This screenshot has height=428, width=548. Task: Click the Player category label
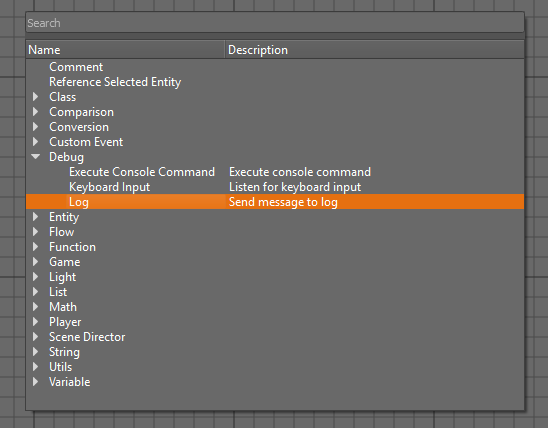pyautogui.click(x=65, y=322)
